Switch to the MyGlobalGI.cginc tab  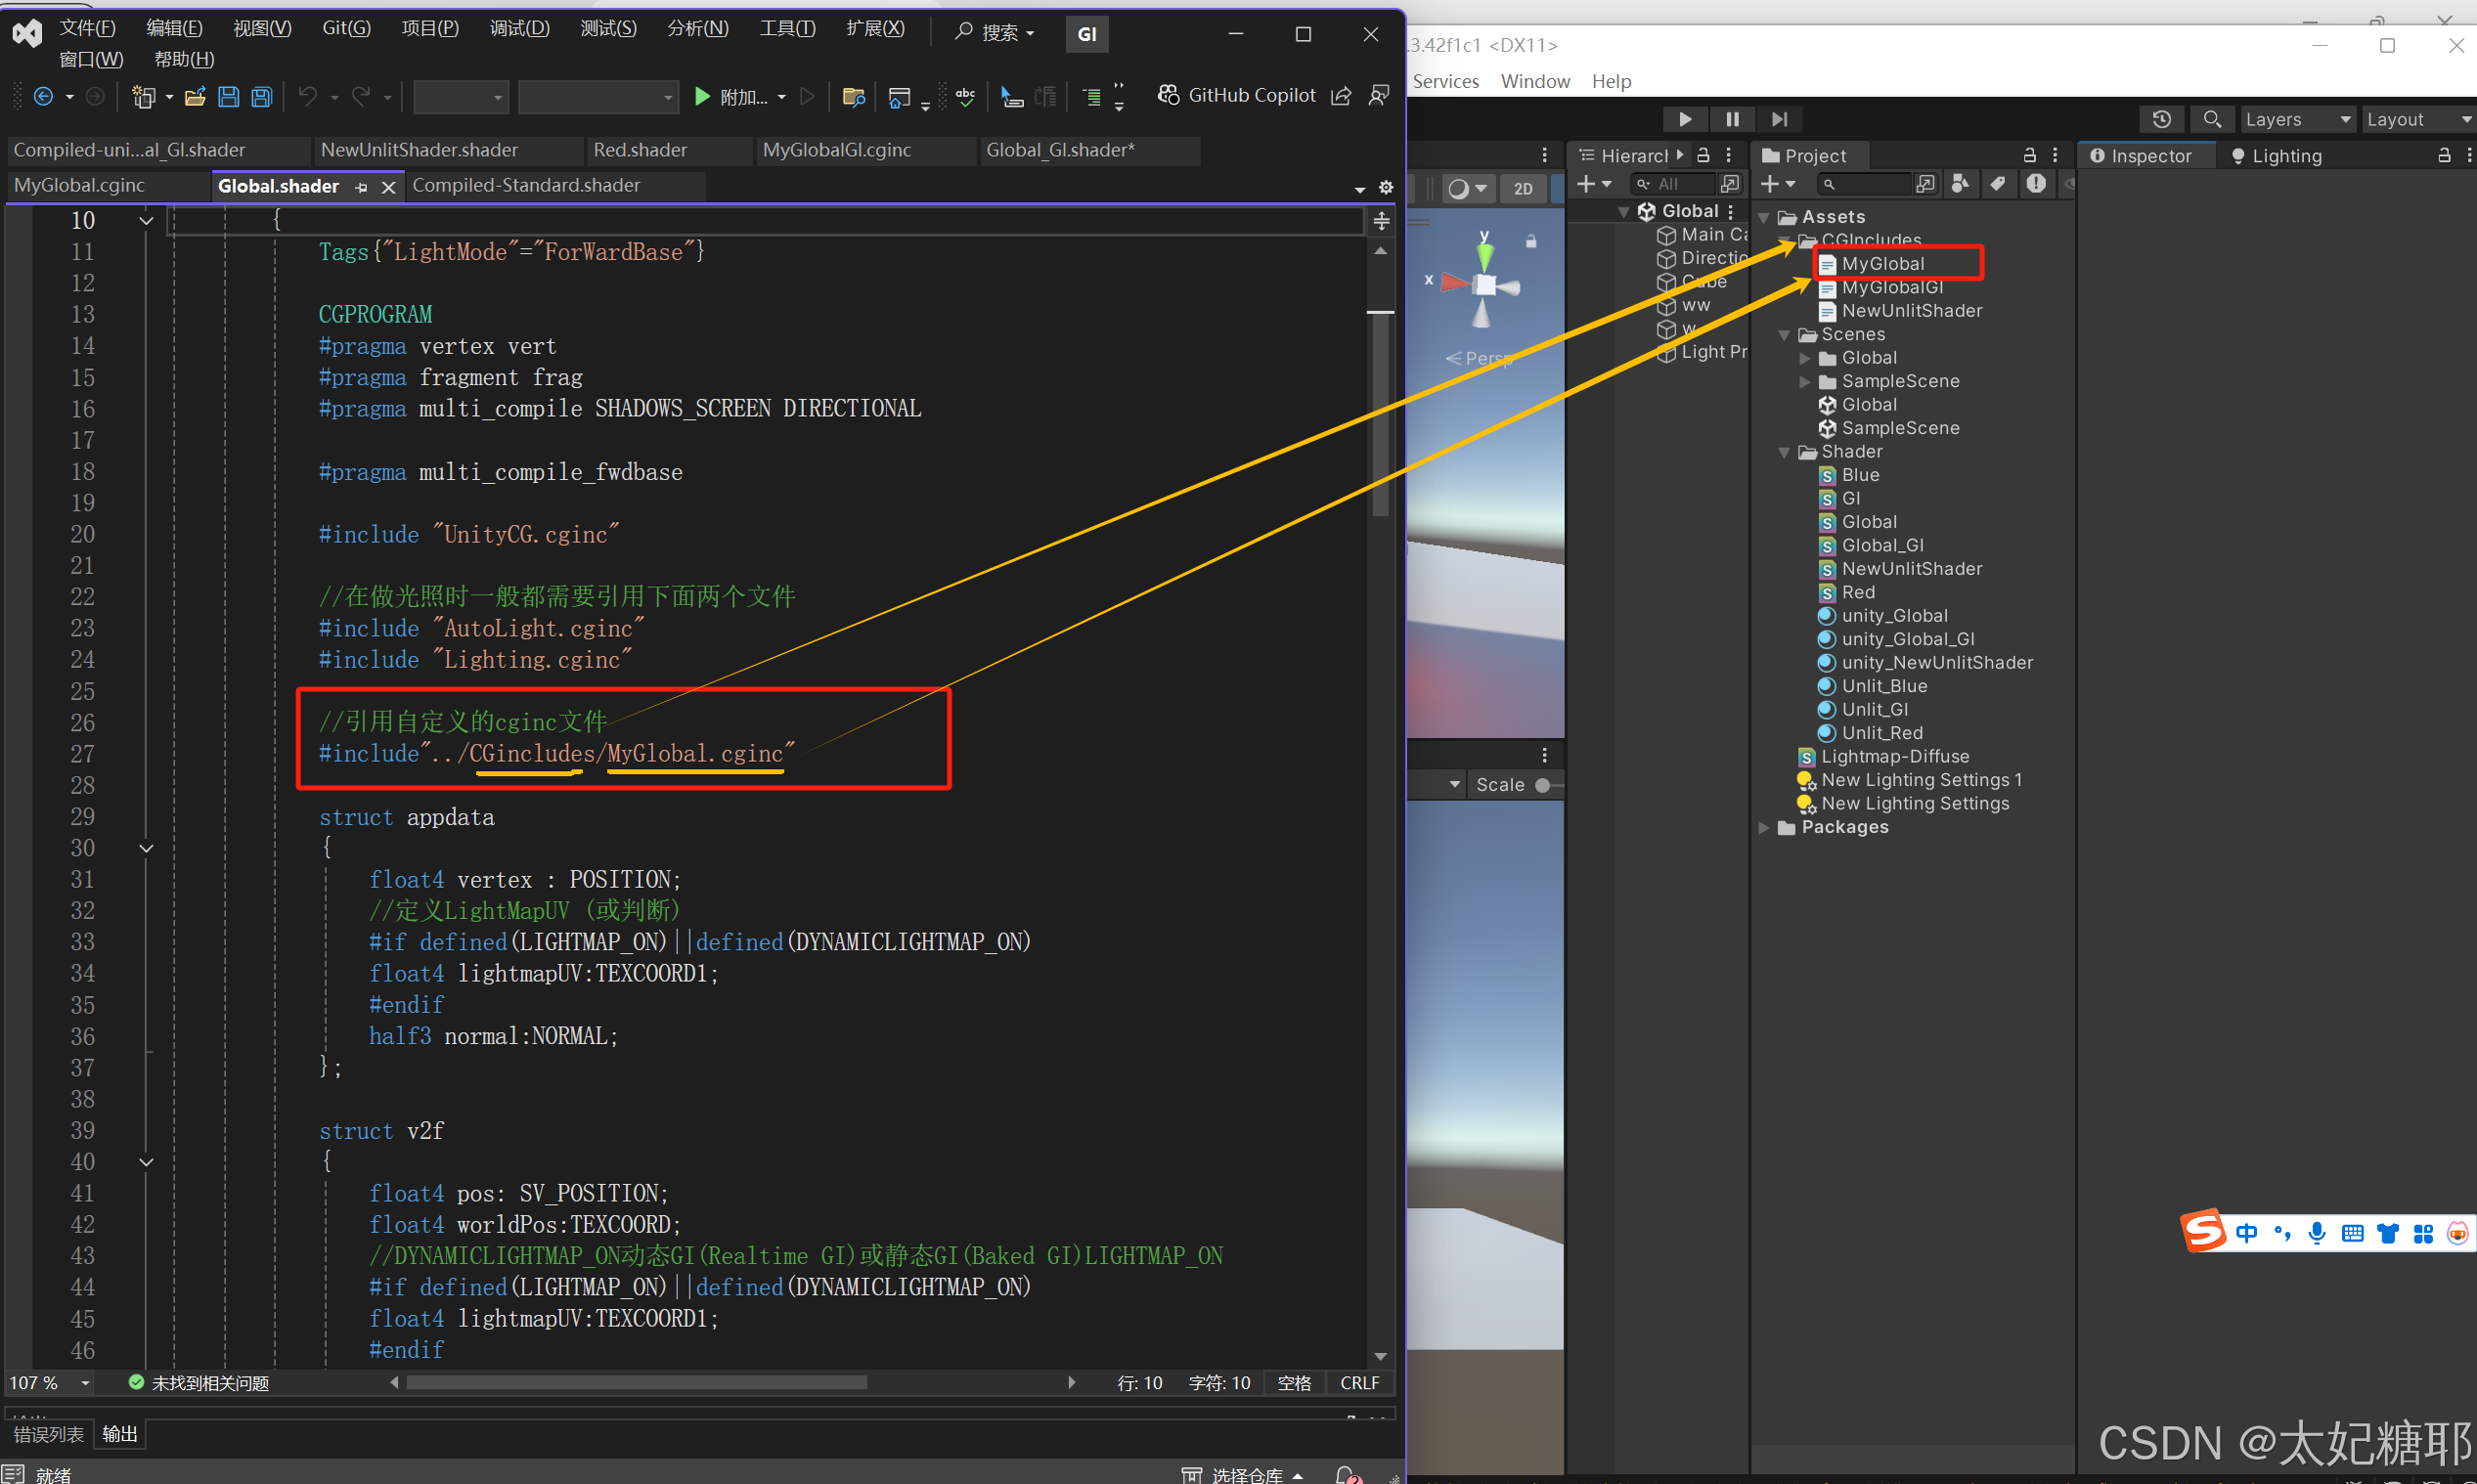click(837, 150)
